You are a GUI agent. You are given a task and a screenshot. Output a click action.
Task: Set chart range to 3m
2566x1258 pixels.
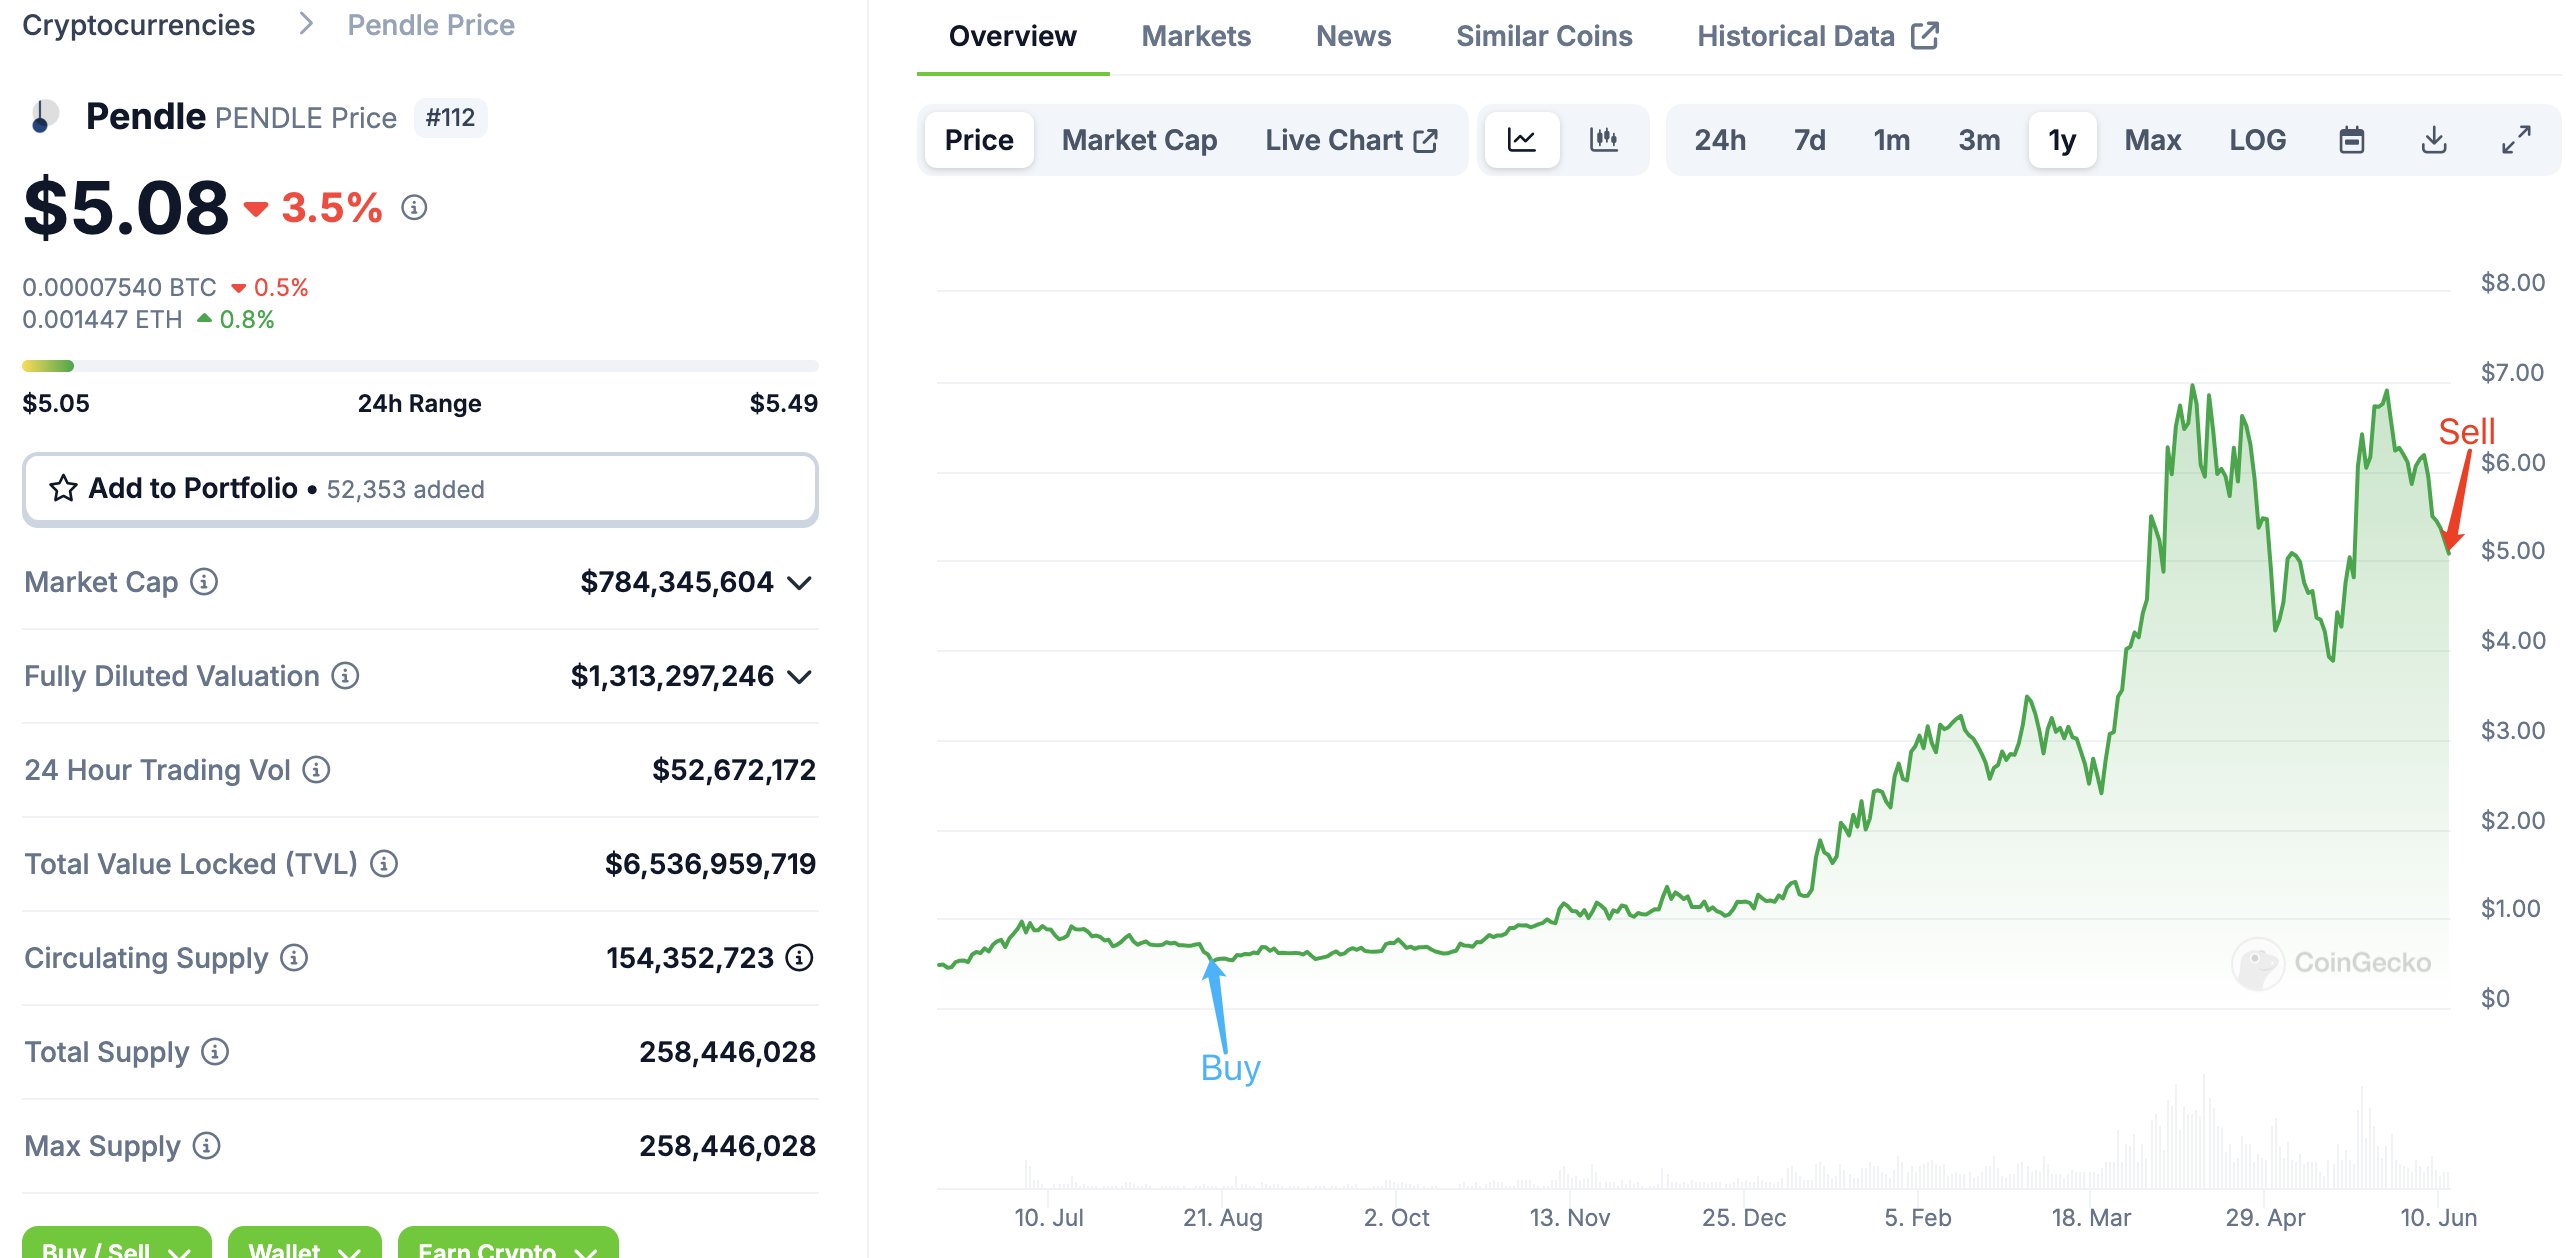pyautogui.click(x=1979, y=140)
